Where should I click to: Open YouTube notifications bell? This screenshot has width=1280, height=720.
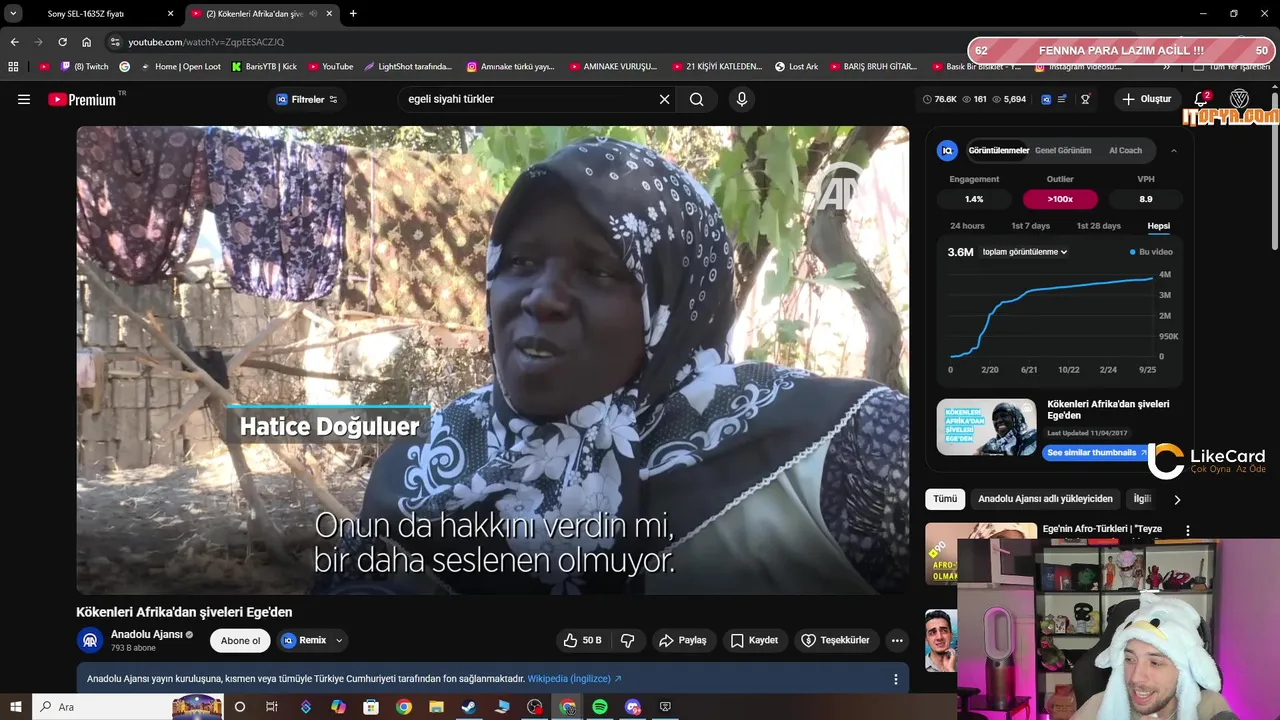1202,99
